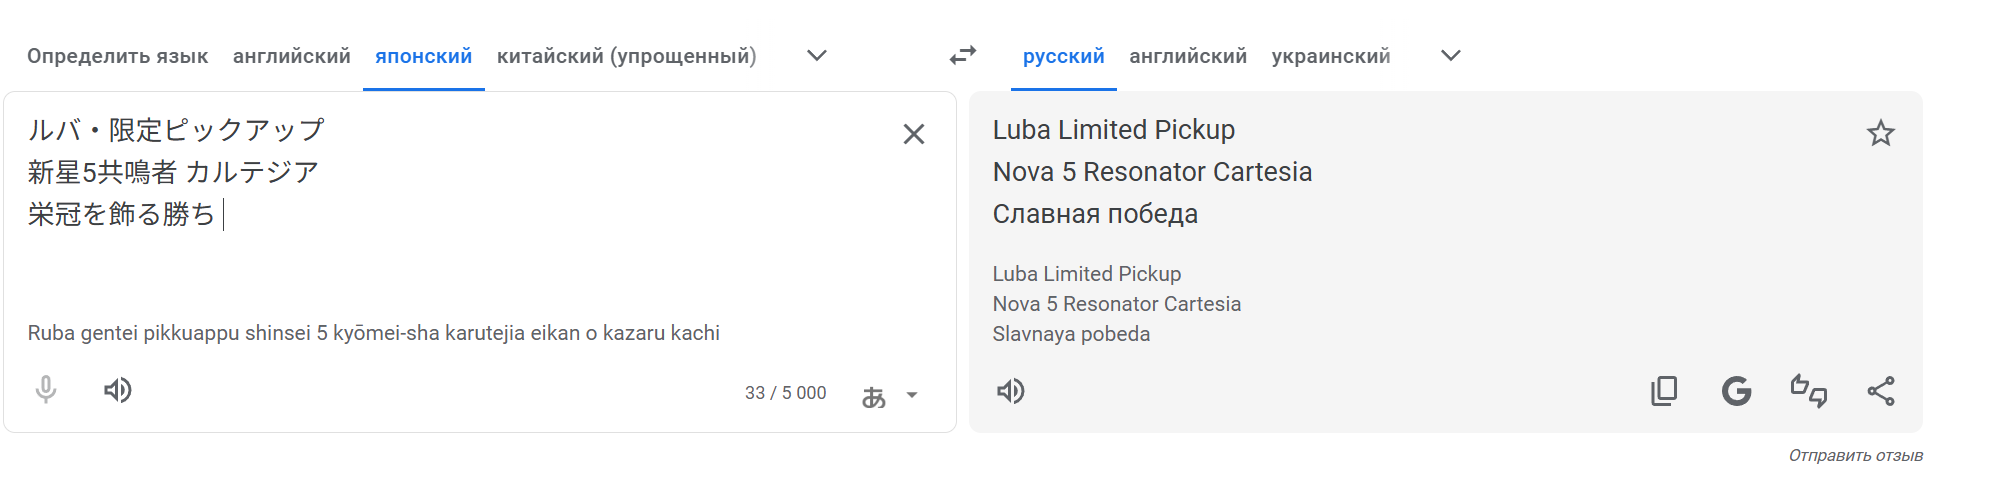Screen dimensions: 2004x491
Task: Select the Japanese keyboard input icon
Action: 874,397
